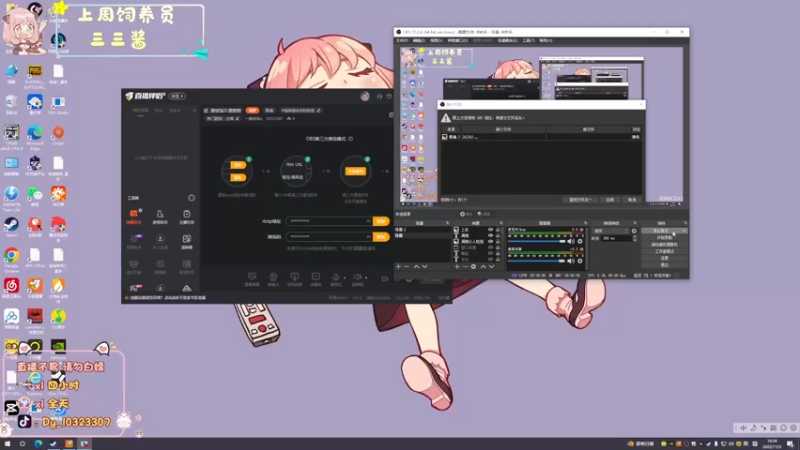Open the Help menu in OBS

[545, 40]
